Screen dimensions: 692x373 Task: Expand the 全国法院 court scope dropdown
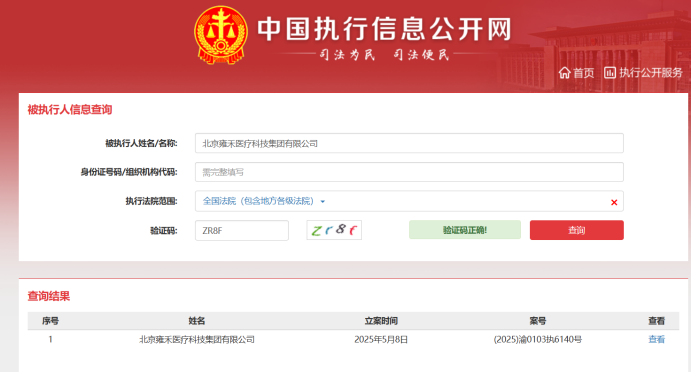(x=263, y=201)
